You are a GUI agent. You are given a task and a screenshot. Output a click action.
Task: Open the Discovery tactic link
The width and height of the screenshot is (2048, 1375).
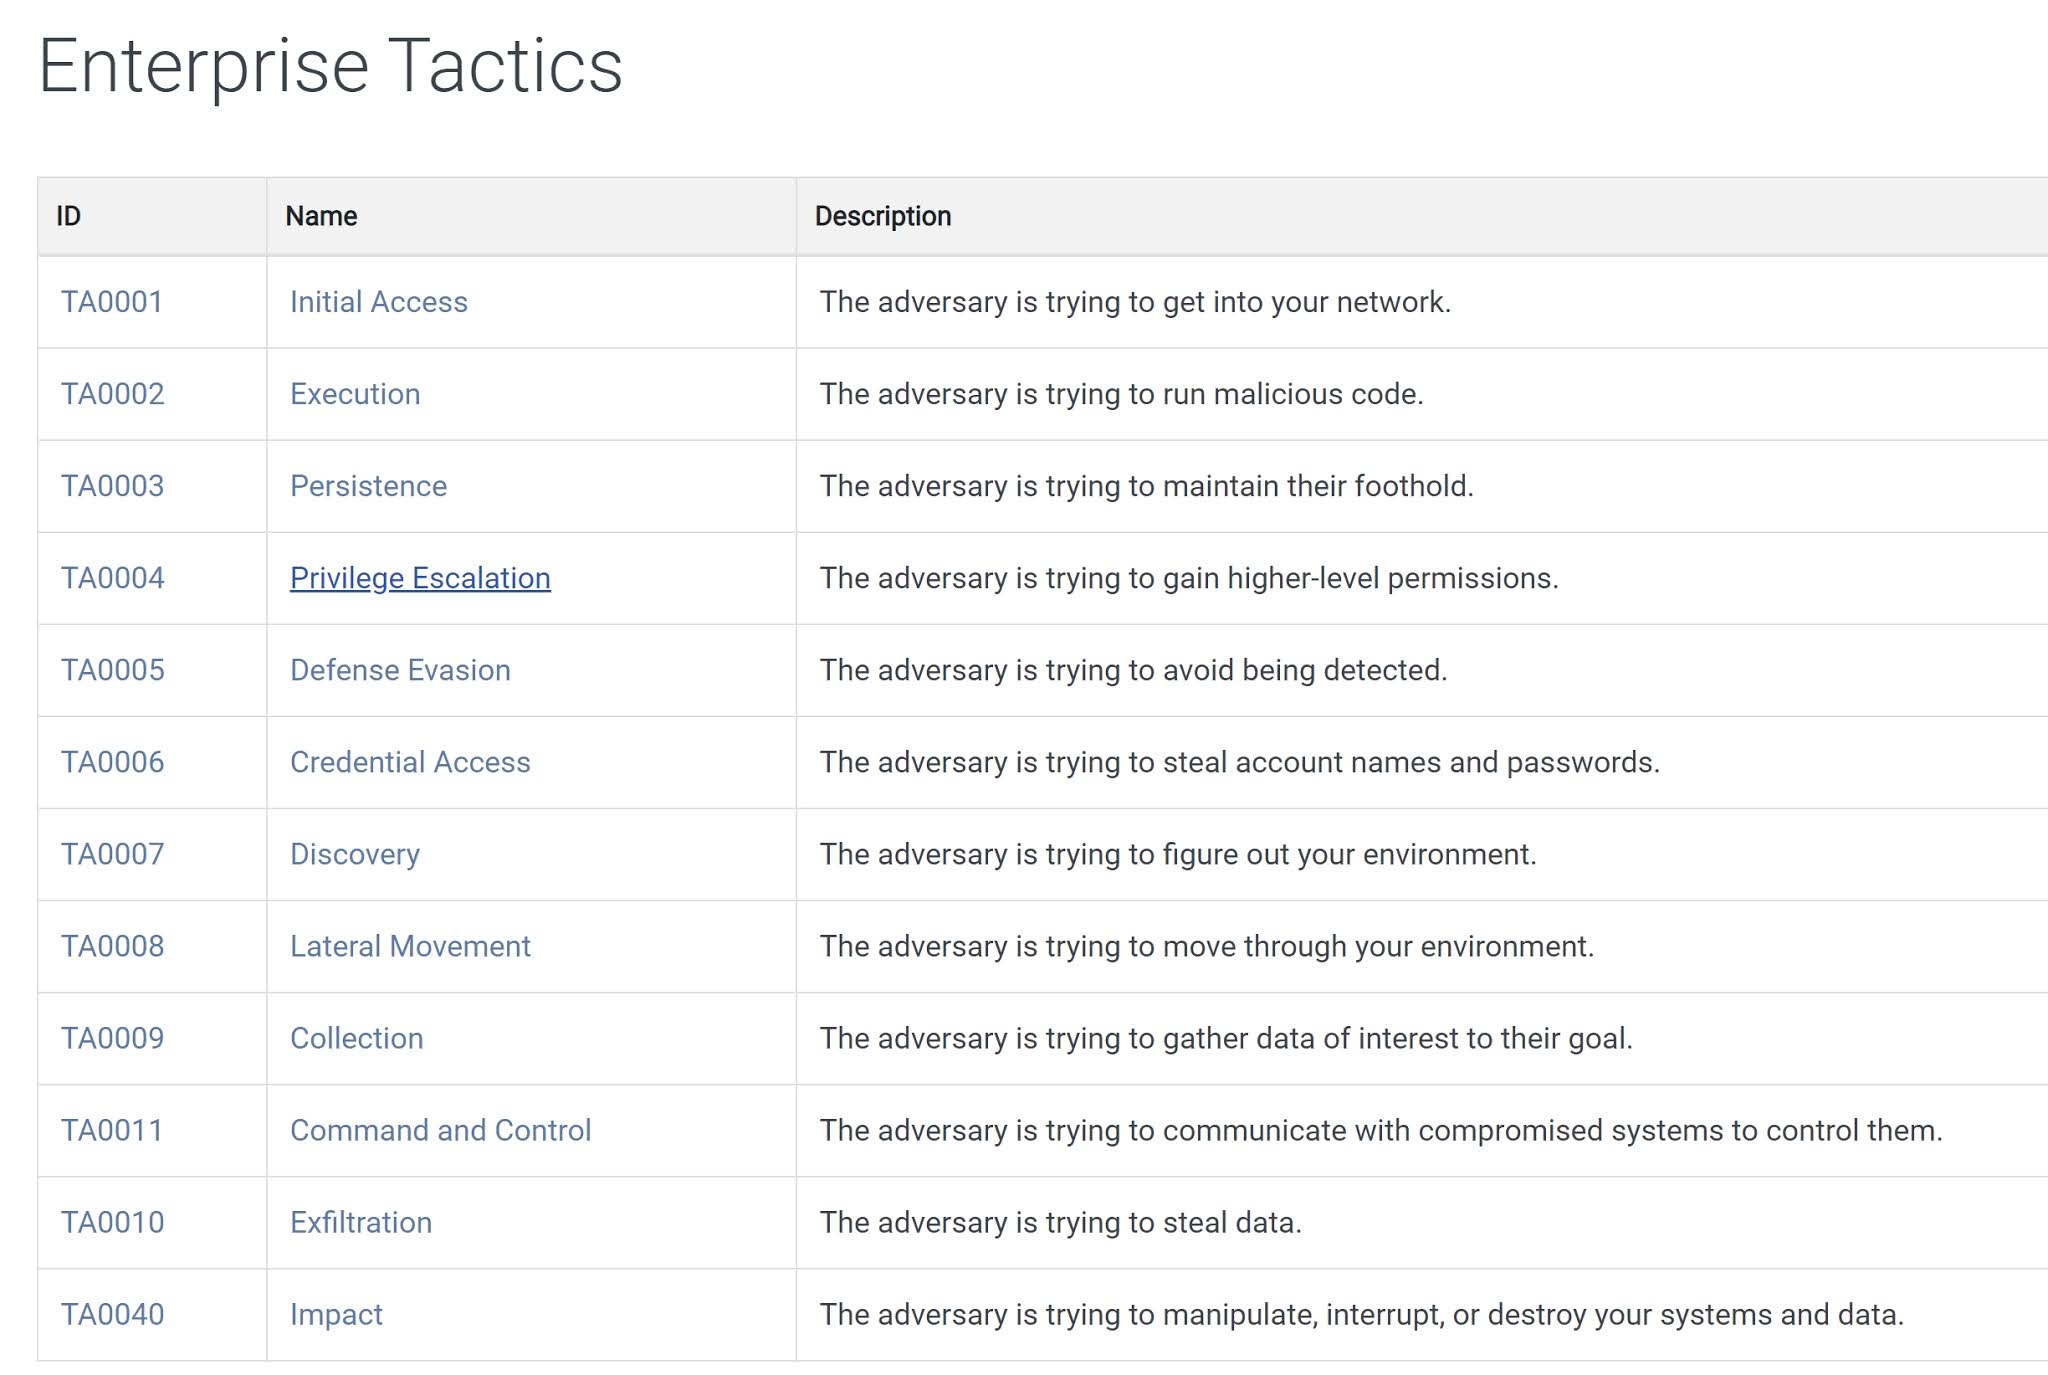coord(354,854)
